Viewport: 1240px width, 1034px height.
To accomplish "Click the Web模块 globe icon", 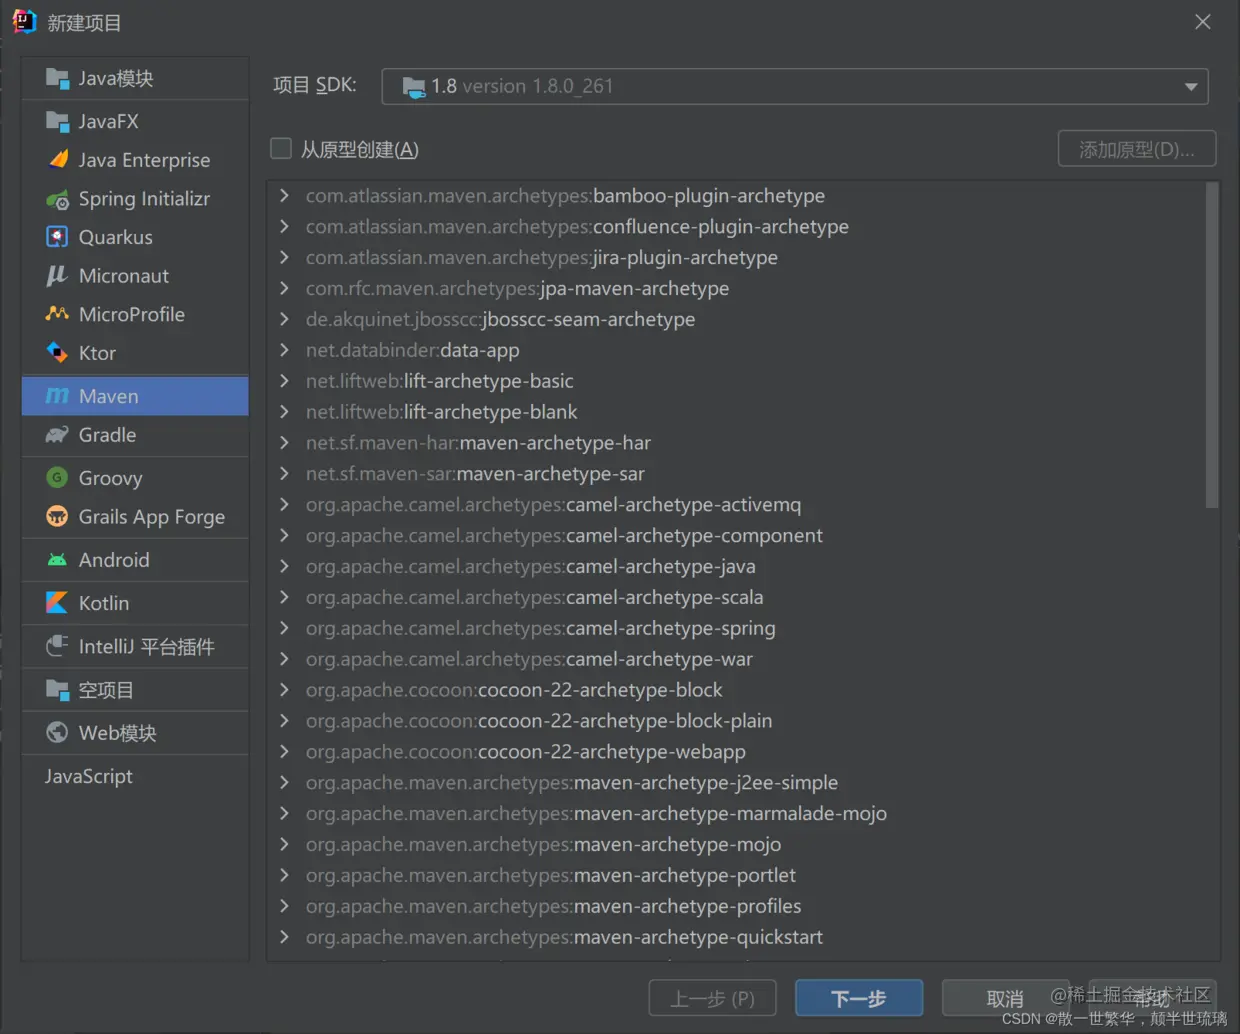I will [x=57, y=733].
